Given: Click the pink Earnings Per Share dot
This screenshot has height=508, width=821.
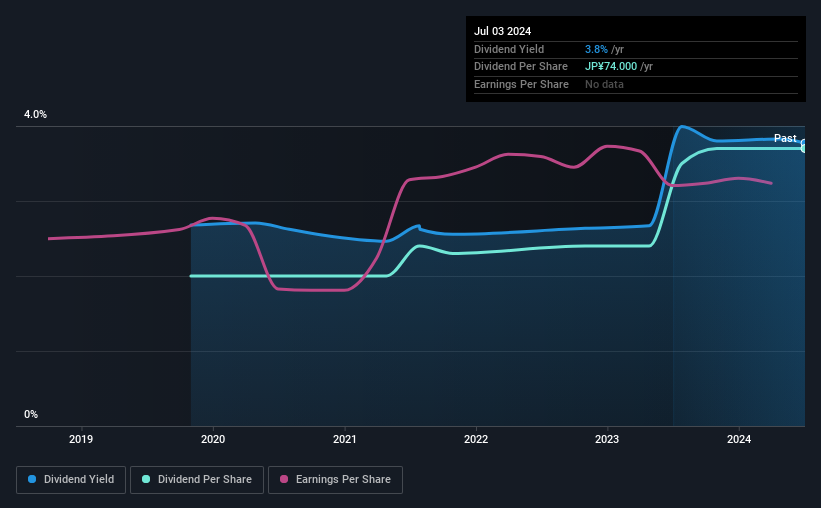Looking at the screenshot, I should click(x=284, y=479).
